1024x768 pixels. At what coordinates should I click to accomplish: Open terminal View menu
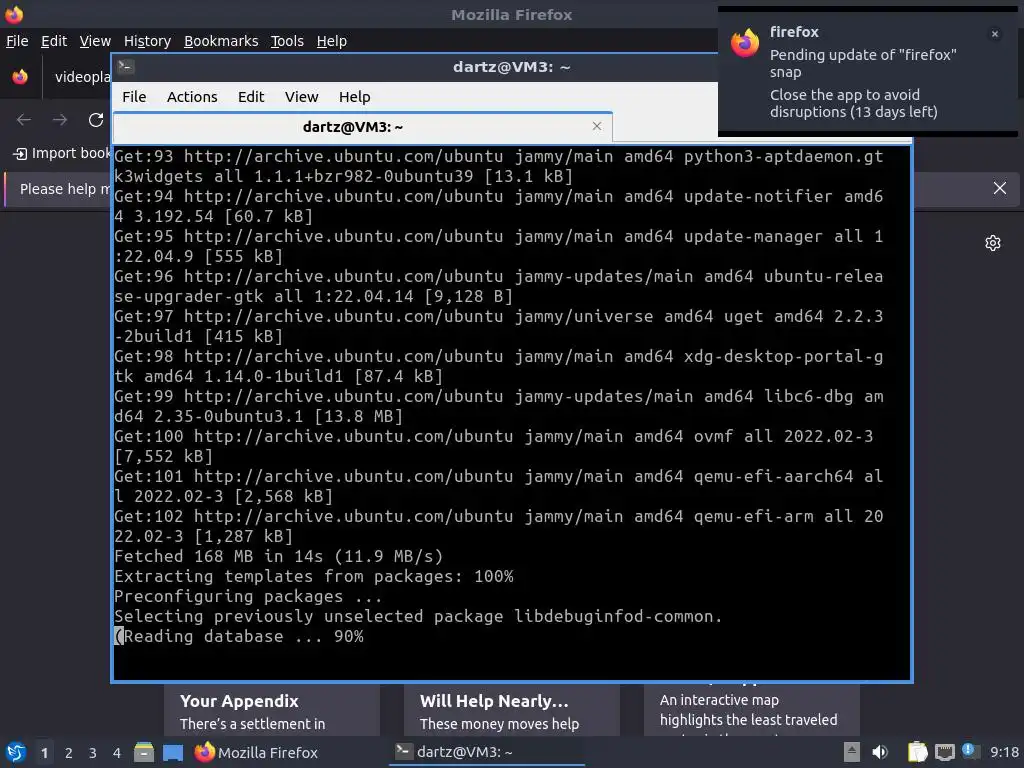pos(301,97)
